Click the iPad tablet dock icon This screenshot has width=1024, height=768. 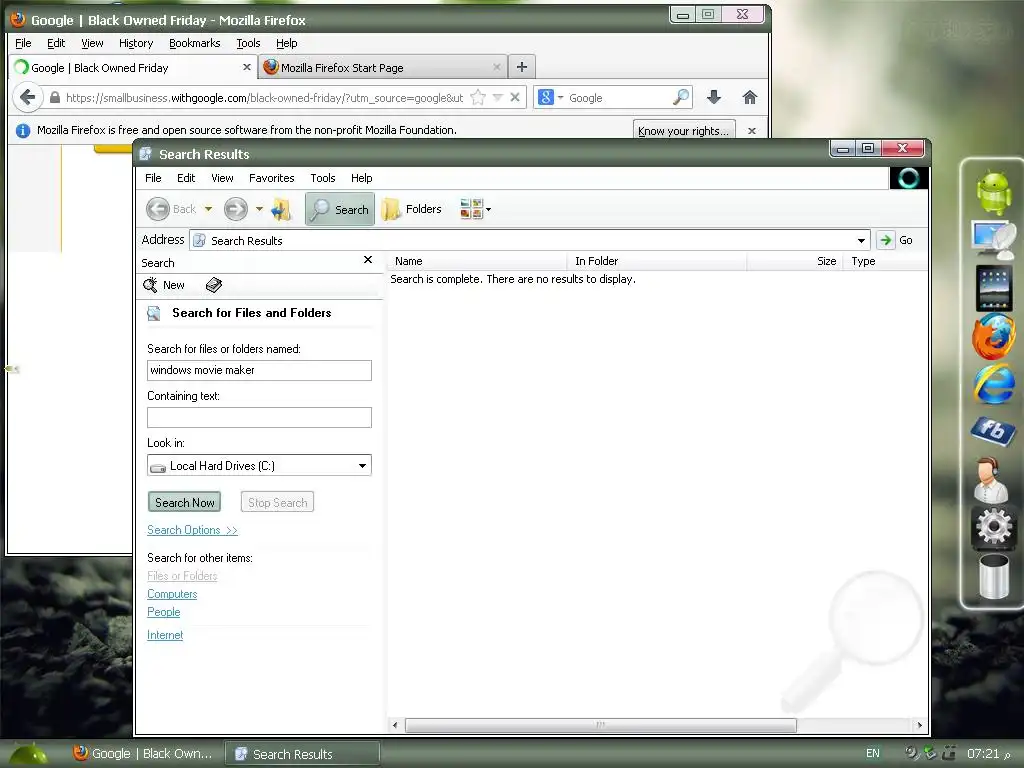pos(994,288)
